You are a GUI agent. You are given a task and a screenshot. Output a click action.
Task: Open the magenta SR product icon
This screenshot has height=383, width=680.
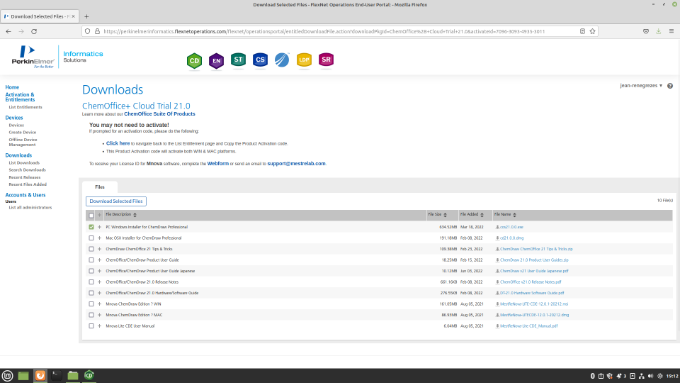click(x=326, y=60)
